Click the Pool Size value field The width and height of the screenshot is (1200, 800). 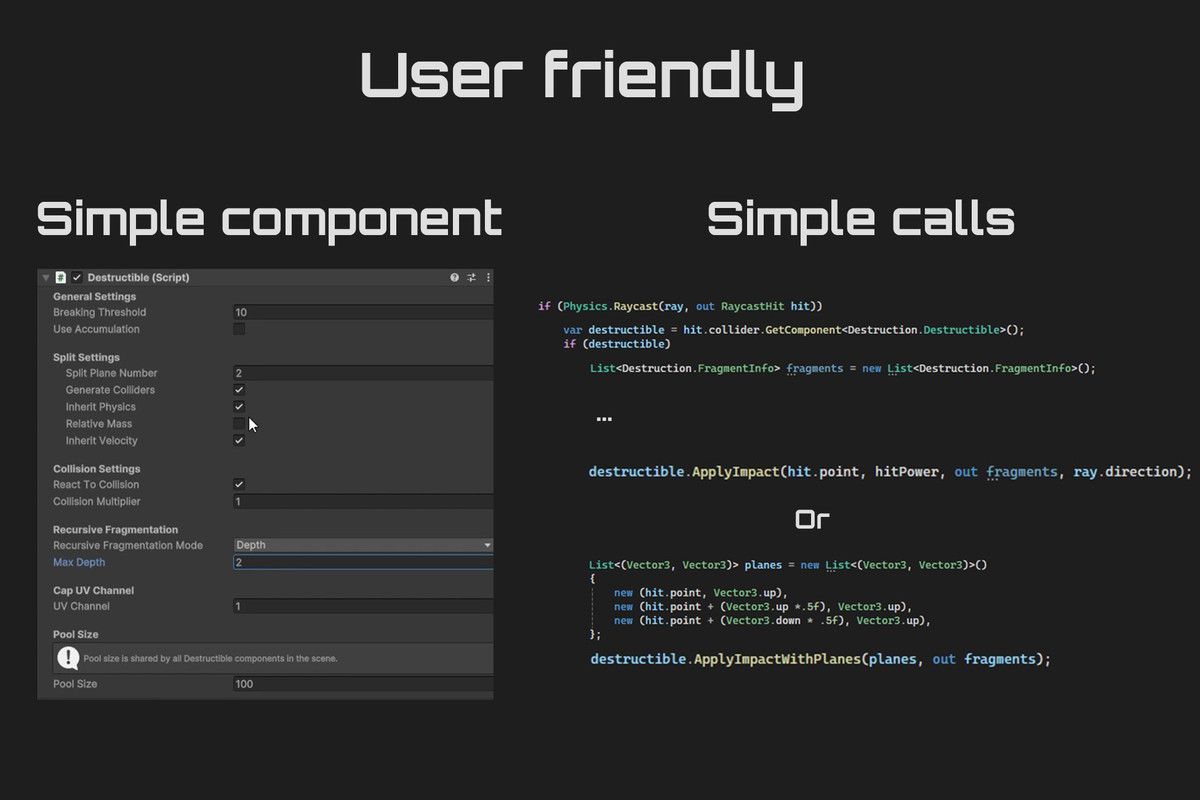pos(363,684)
